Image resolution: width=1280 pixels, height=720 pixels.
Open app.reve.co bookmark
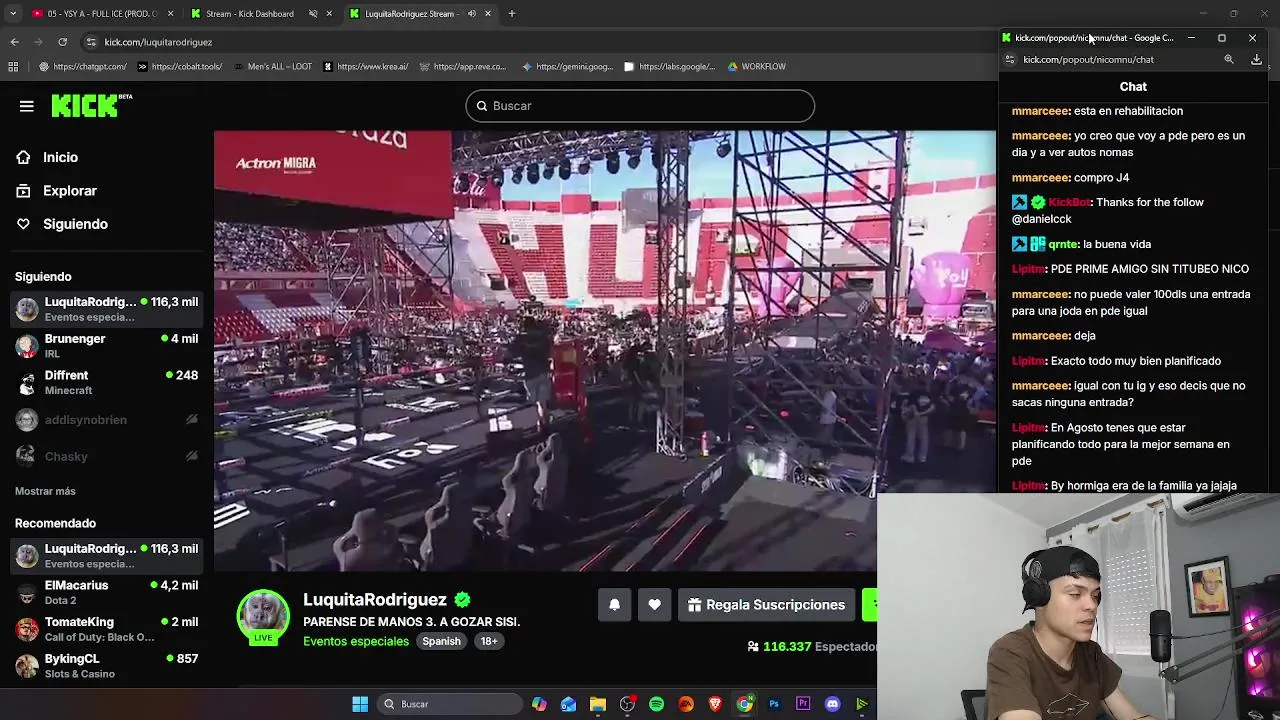click(463, 67)
